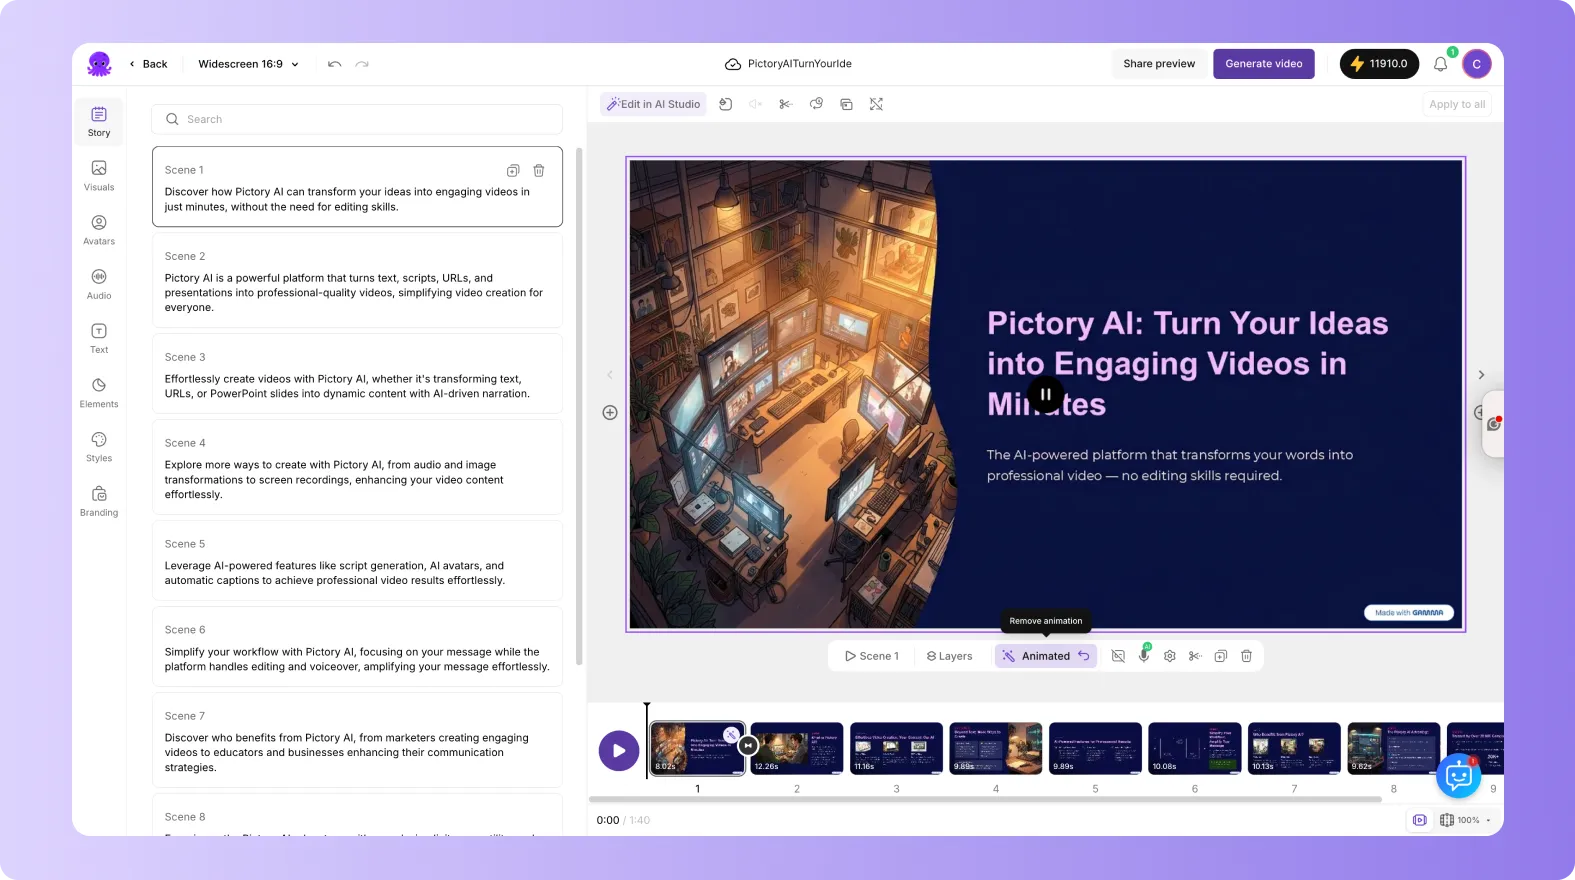
Task: Remove animation with the undo arrow
Action: tap(1084, 656)
